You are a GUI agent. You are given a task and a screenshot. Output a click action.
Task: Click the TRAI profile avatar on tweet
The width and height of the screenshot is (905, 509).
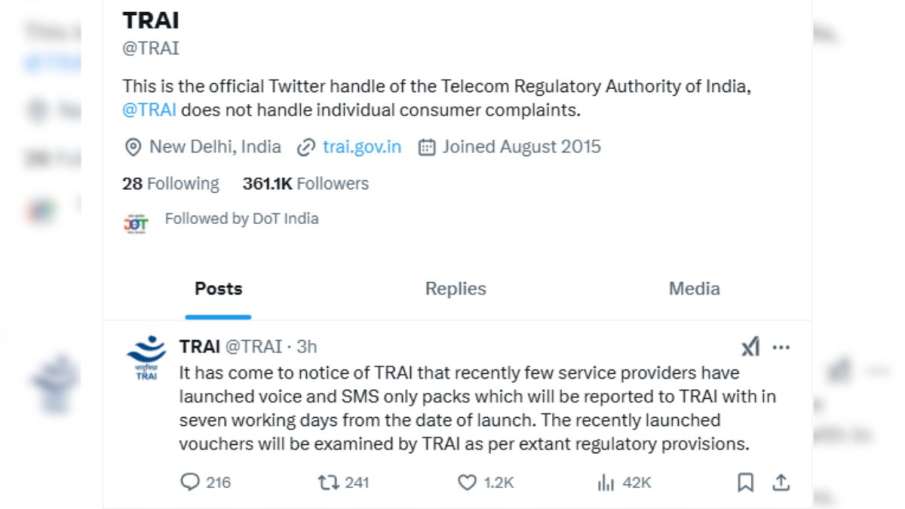click(146, 357)
